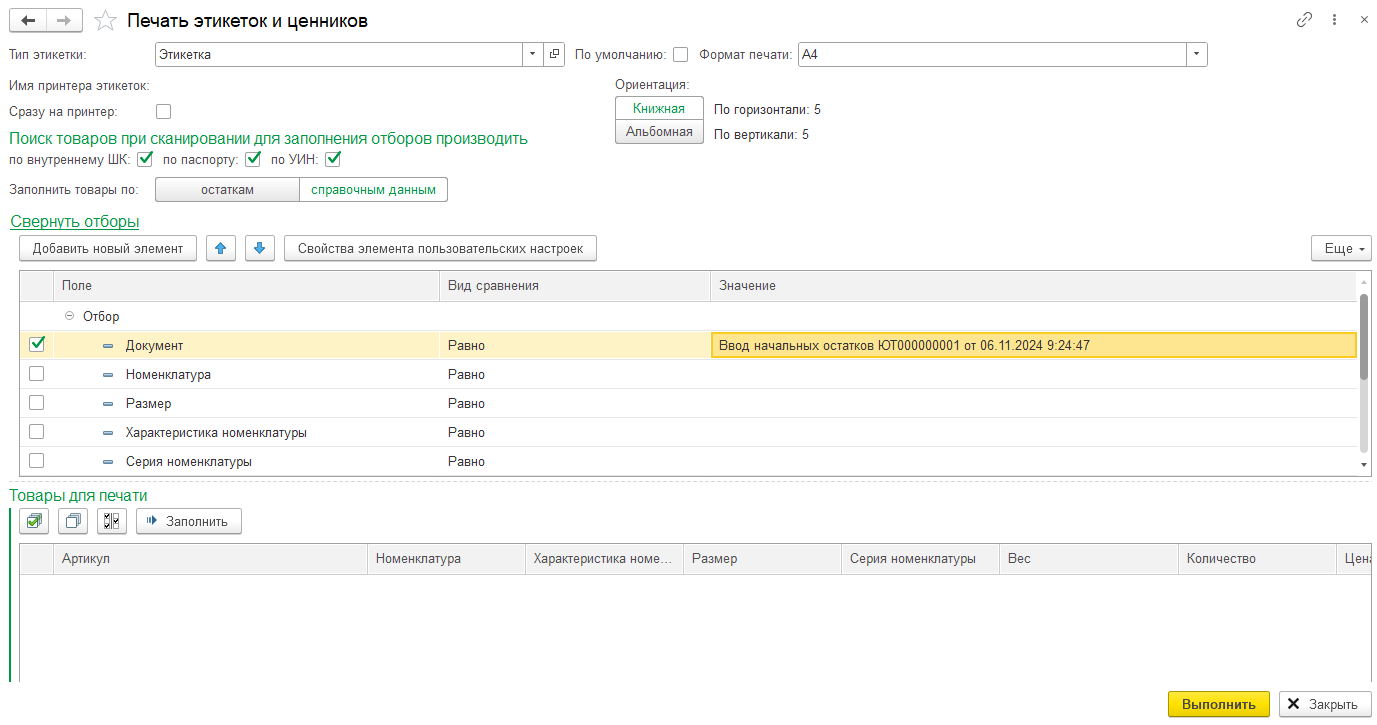Image resolution: width=1377 pixels, height=725 pixels.
Task: Add form to favorites with star icon
Action: click(104, 20)
